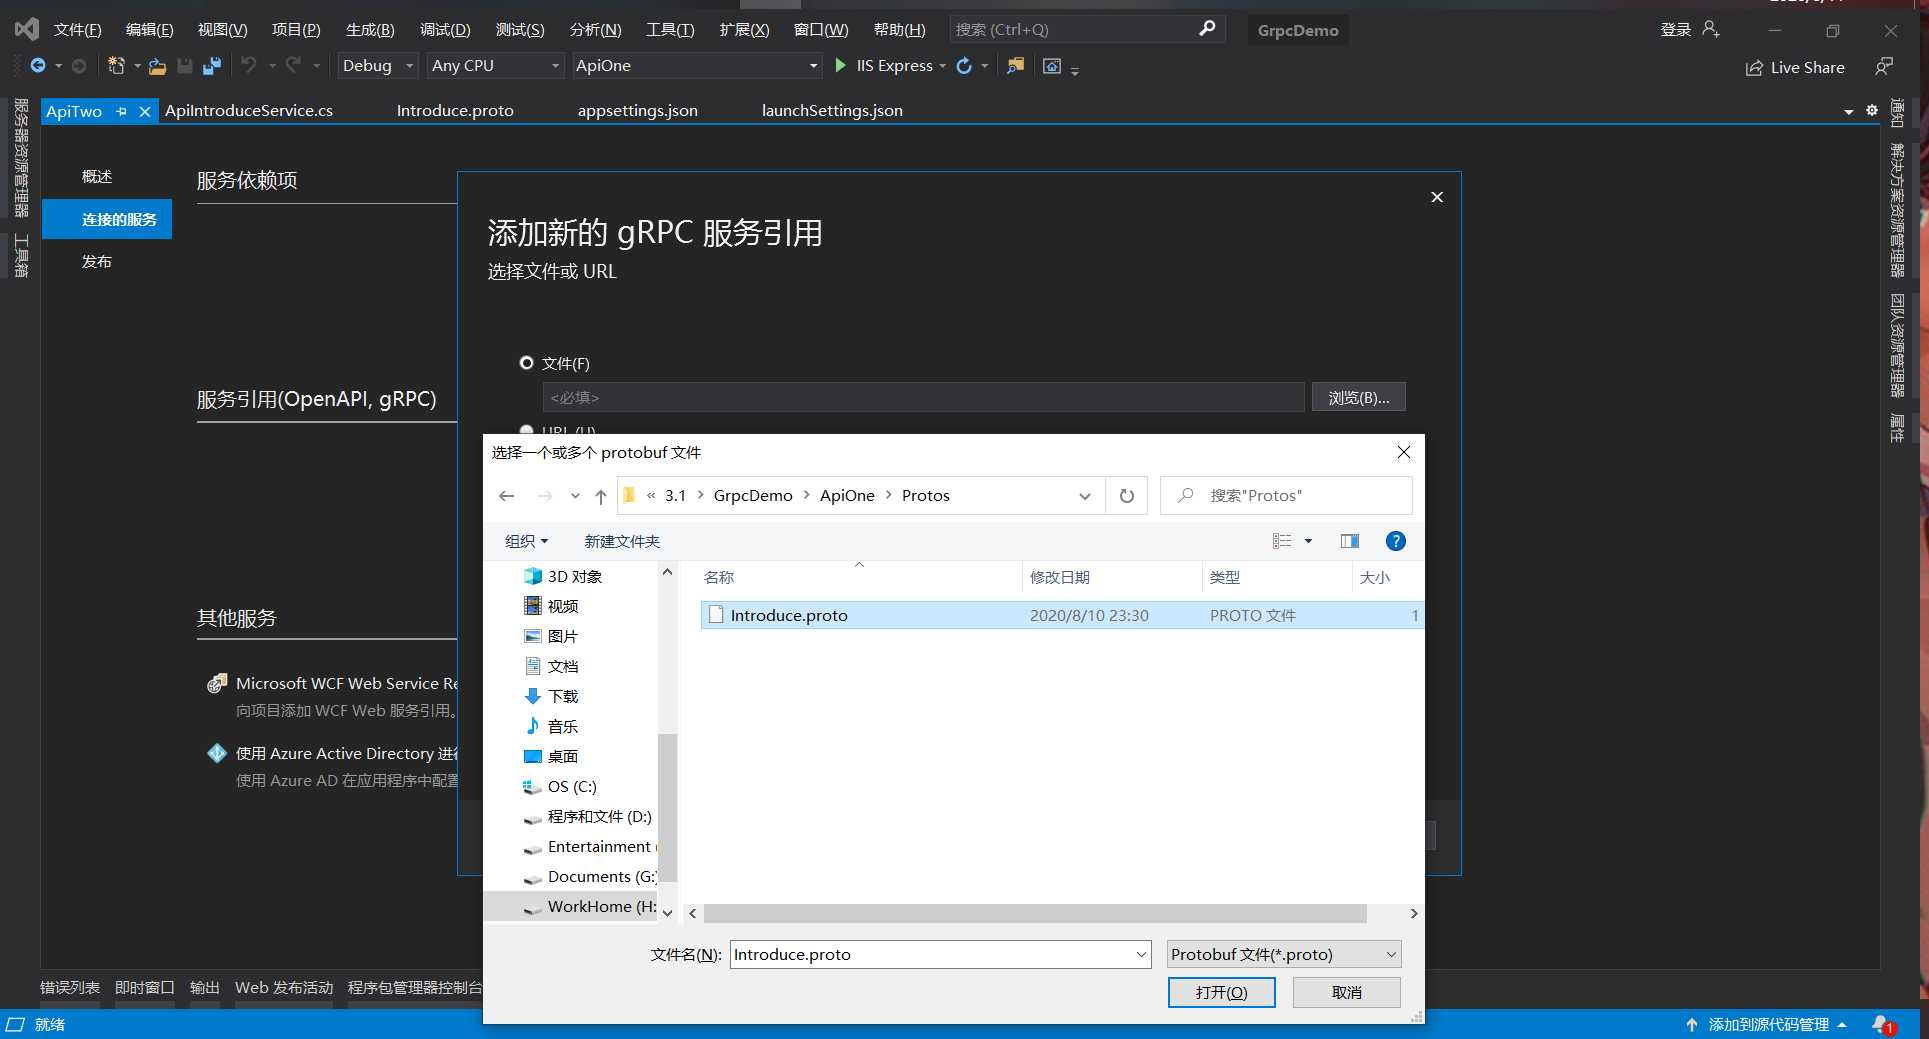This screenshot has height=1039, width=1929.
Task: Open the 文件(F) menu
Action: point(78,30)
